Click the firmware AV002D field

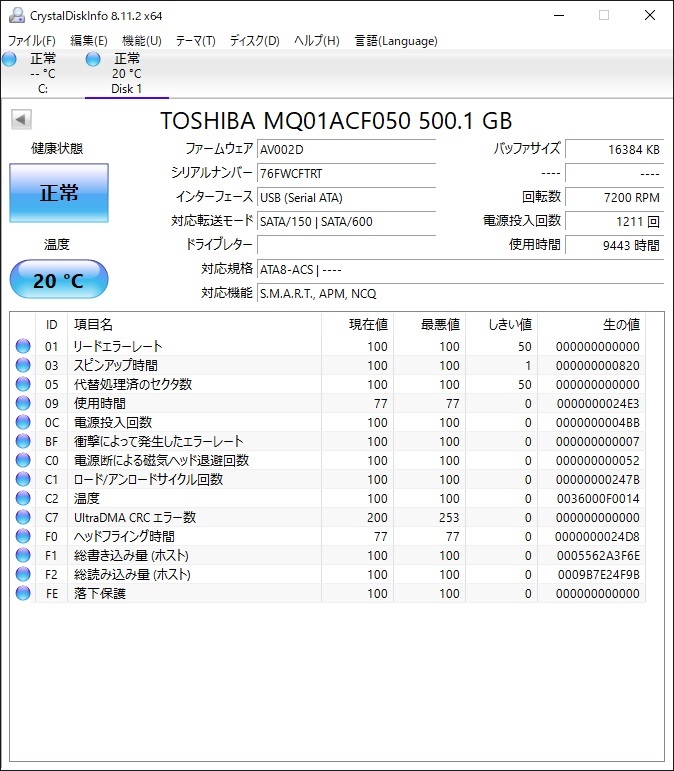point(346,149)
